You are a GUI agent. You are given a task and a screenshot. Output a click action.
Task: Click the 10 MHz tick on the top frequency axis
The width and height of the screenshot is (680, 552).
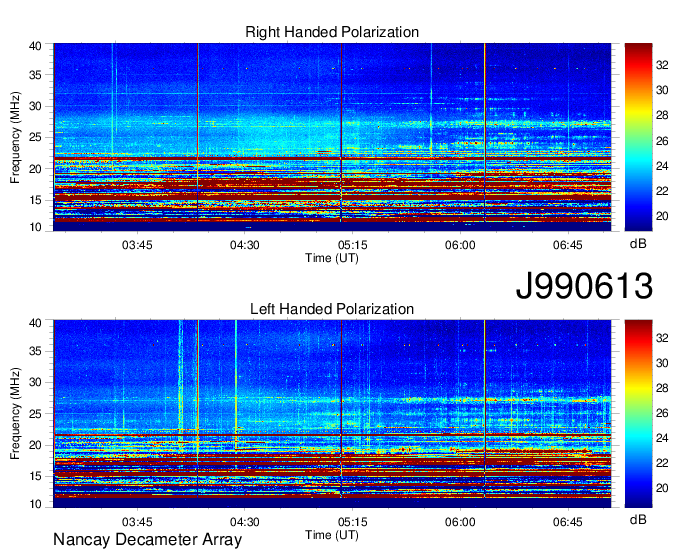(36, 227)
